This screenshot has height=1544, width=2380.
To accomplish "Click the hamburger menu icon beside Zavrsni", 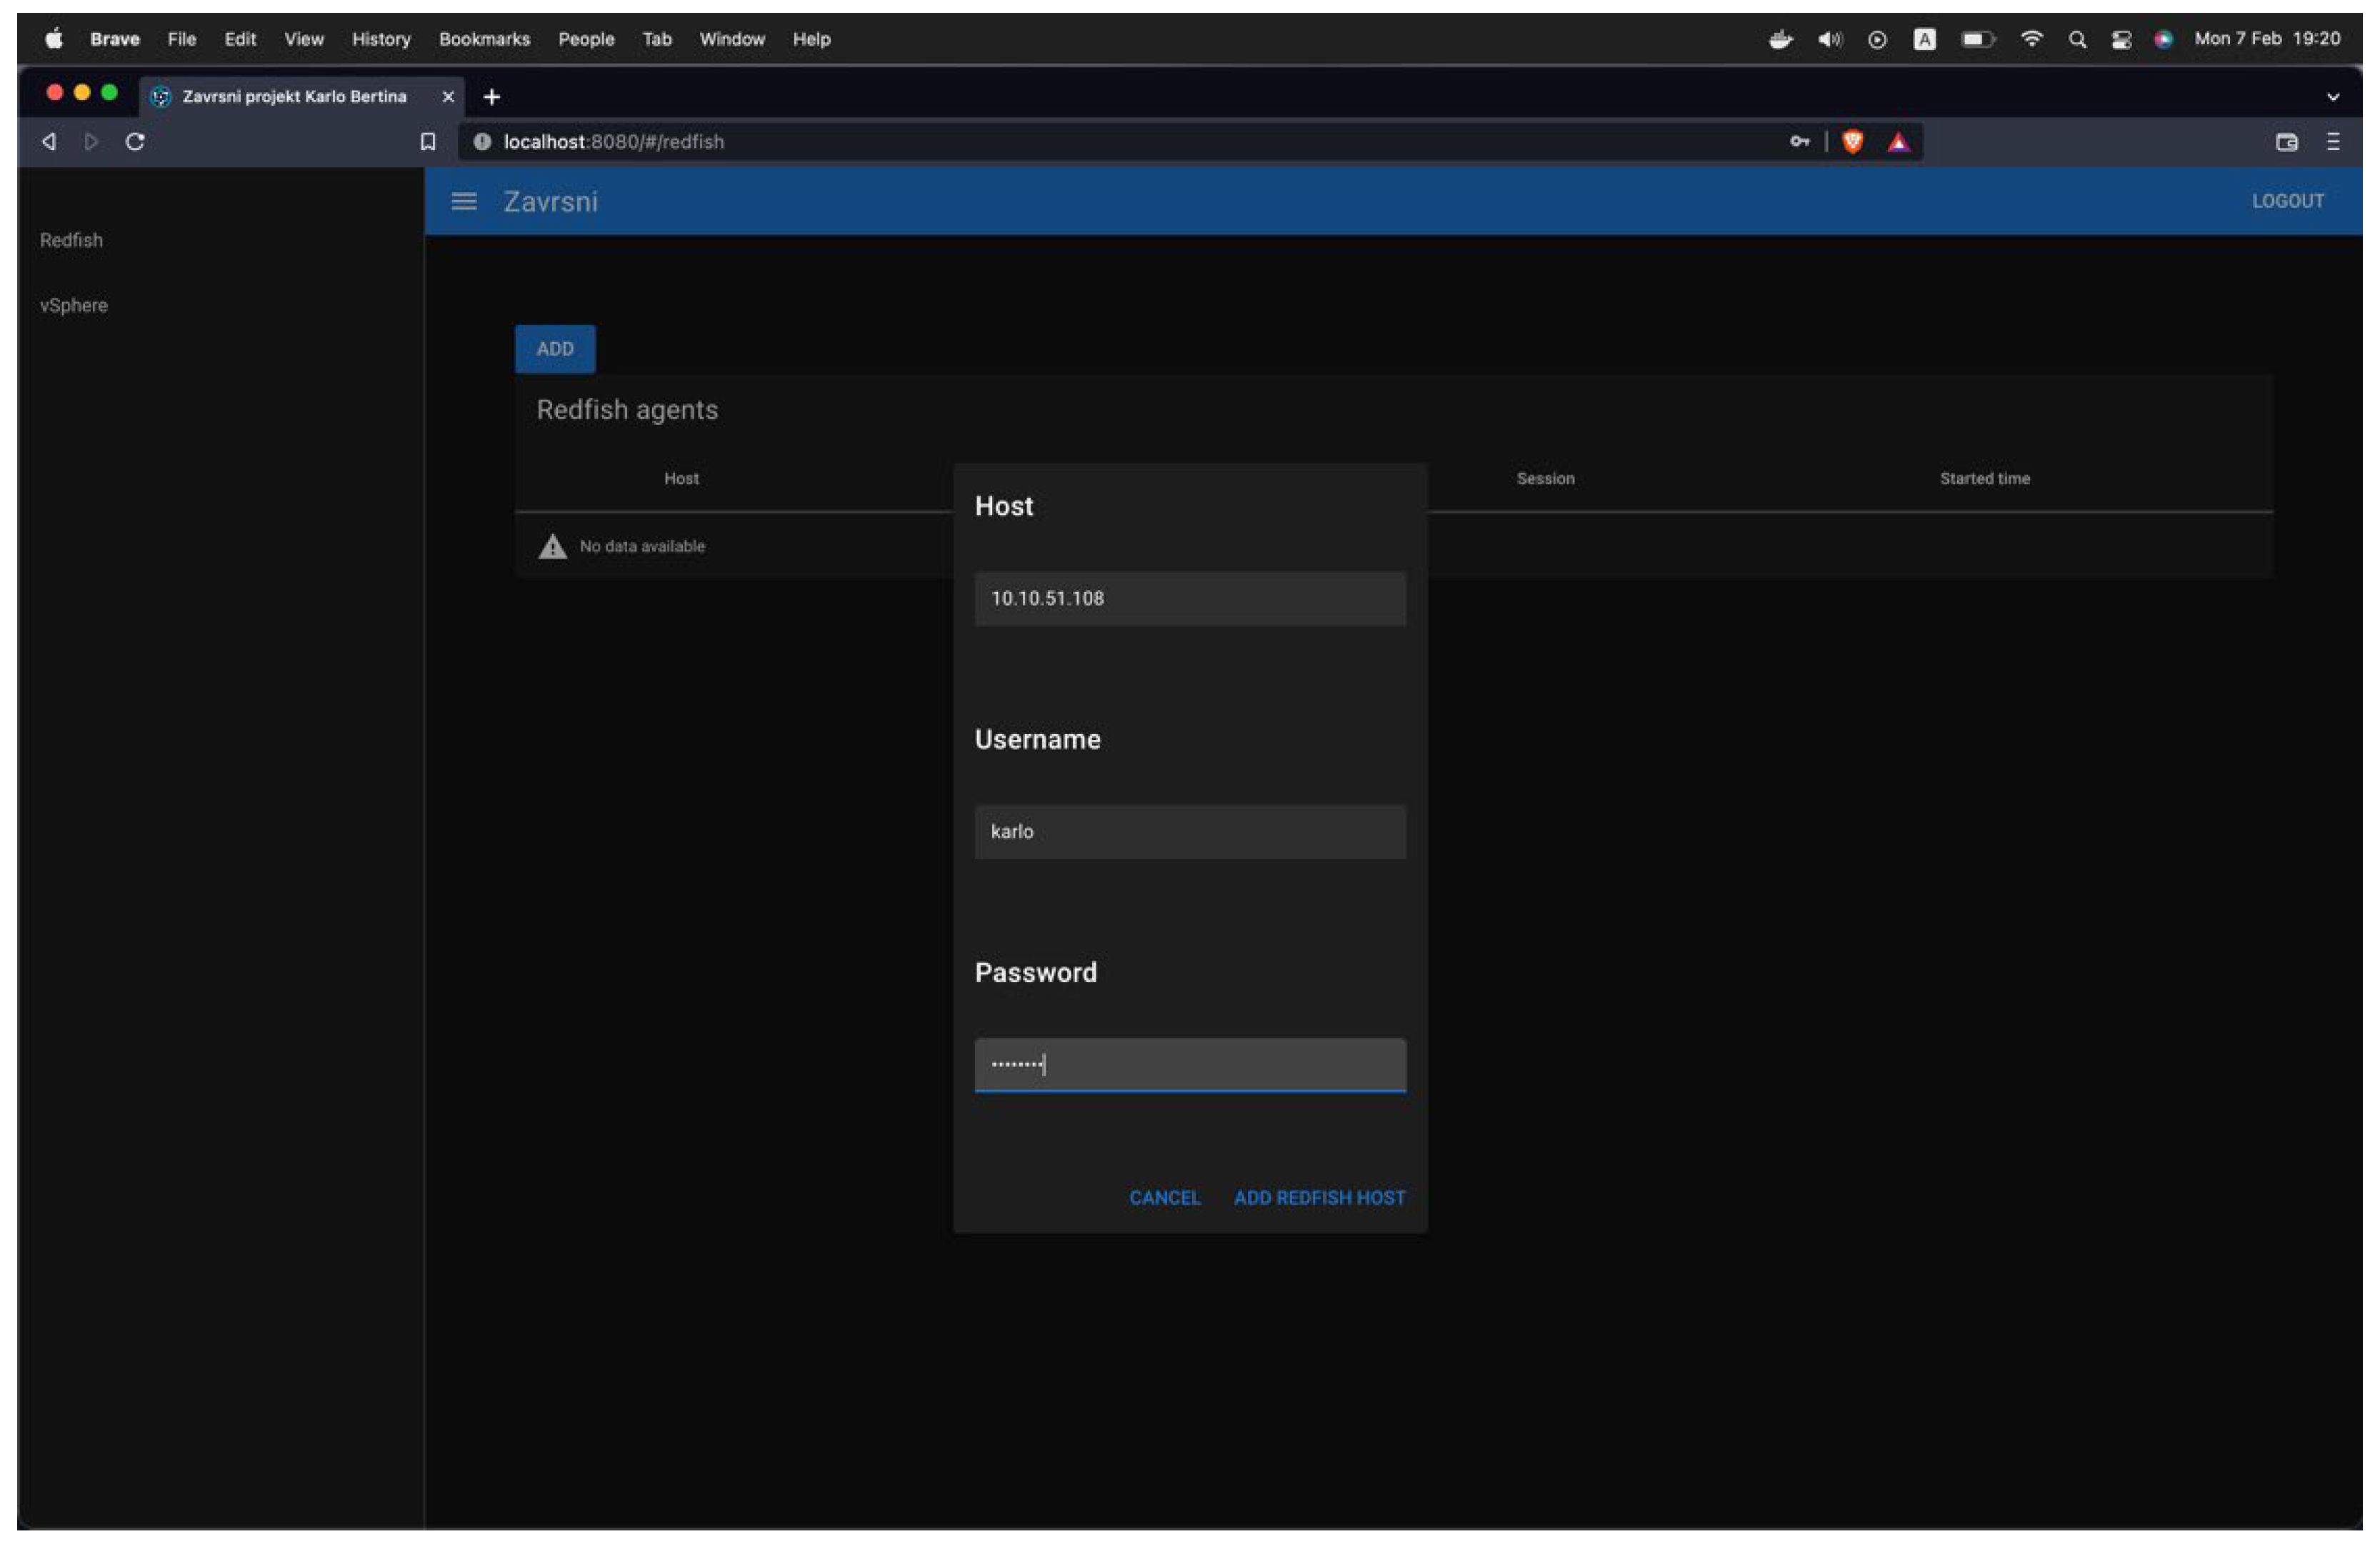I will tap(464, 201).
